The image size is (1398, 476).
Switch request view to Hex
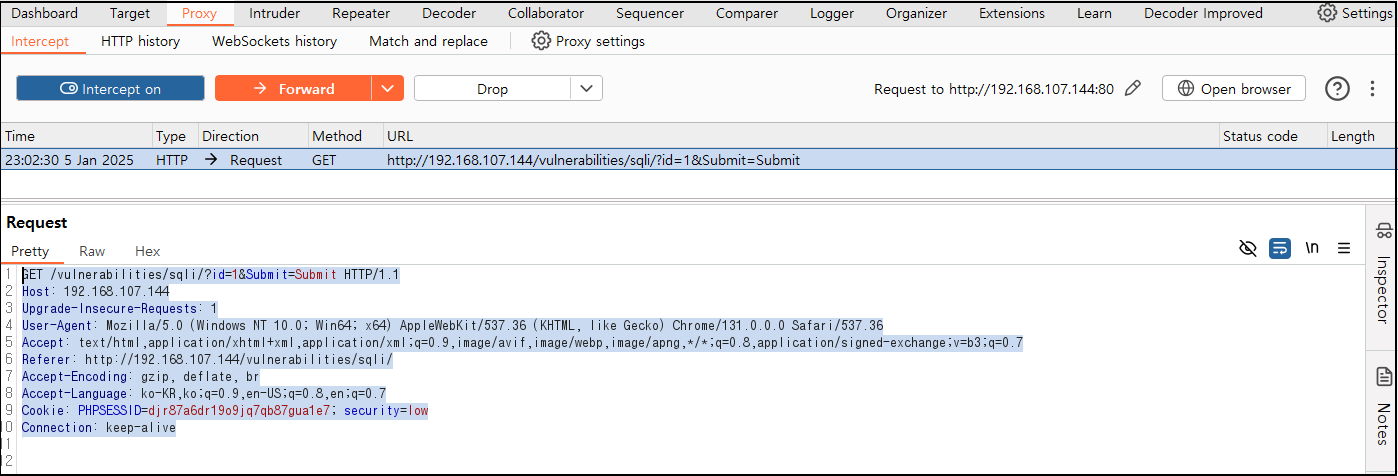tap(147, 251)
